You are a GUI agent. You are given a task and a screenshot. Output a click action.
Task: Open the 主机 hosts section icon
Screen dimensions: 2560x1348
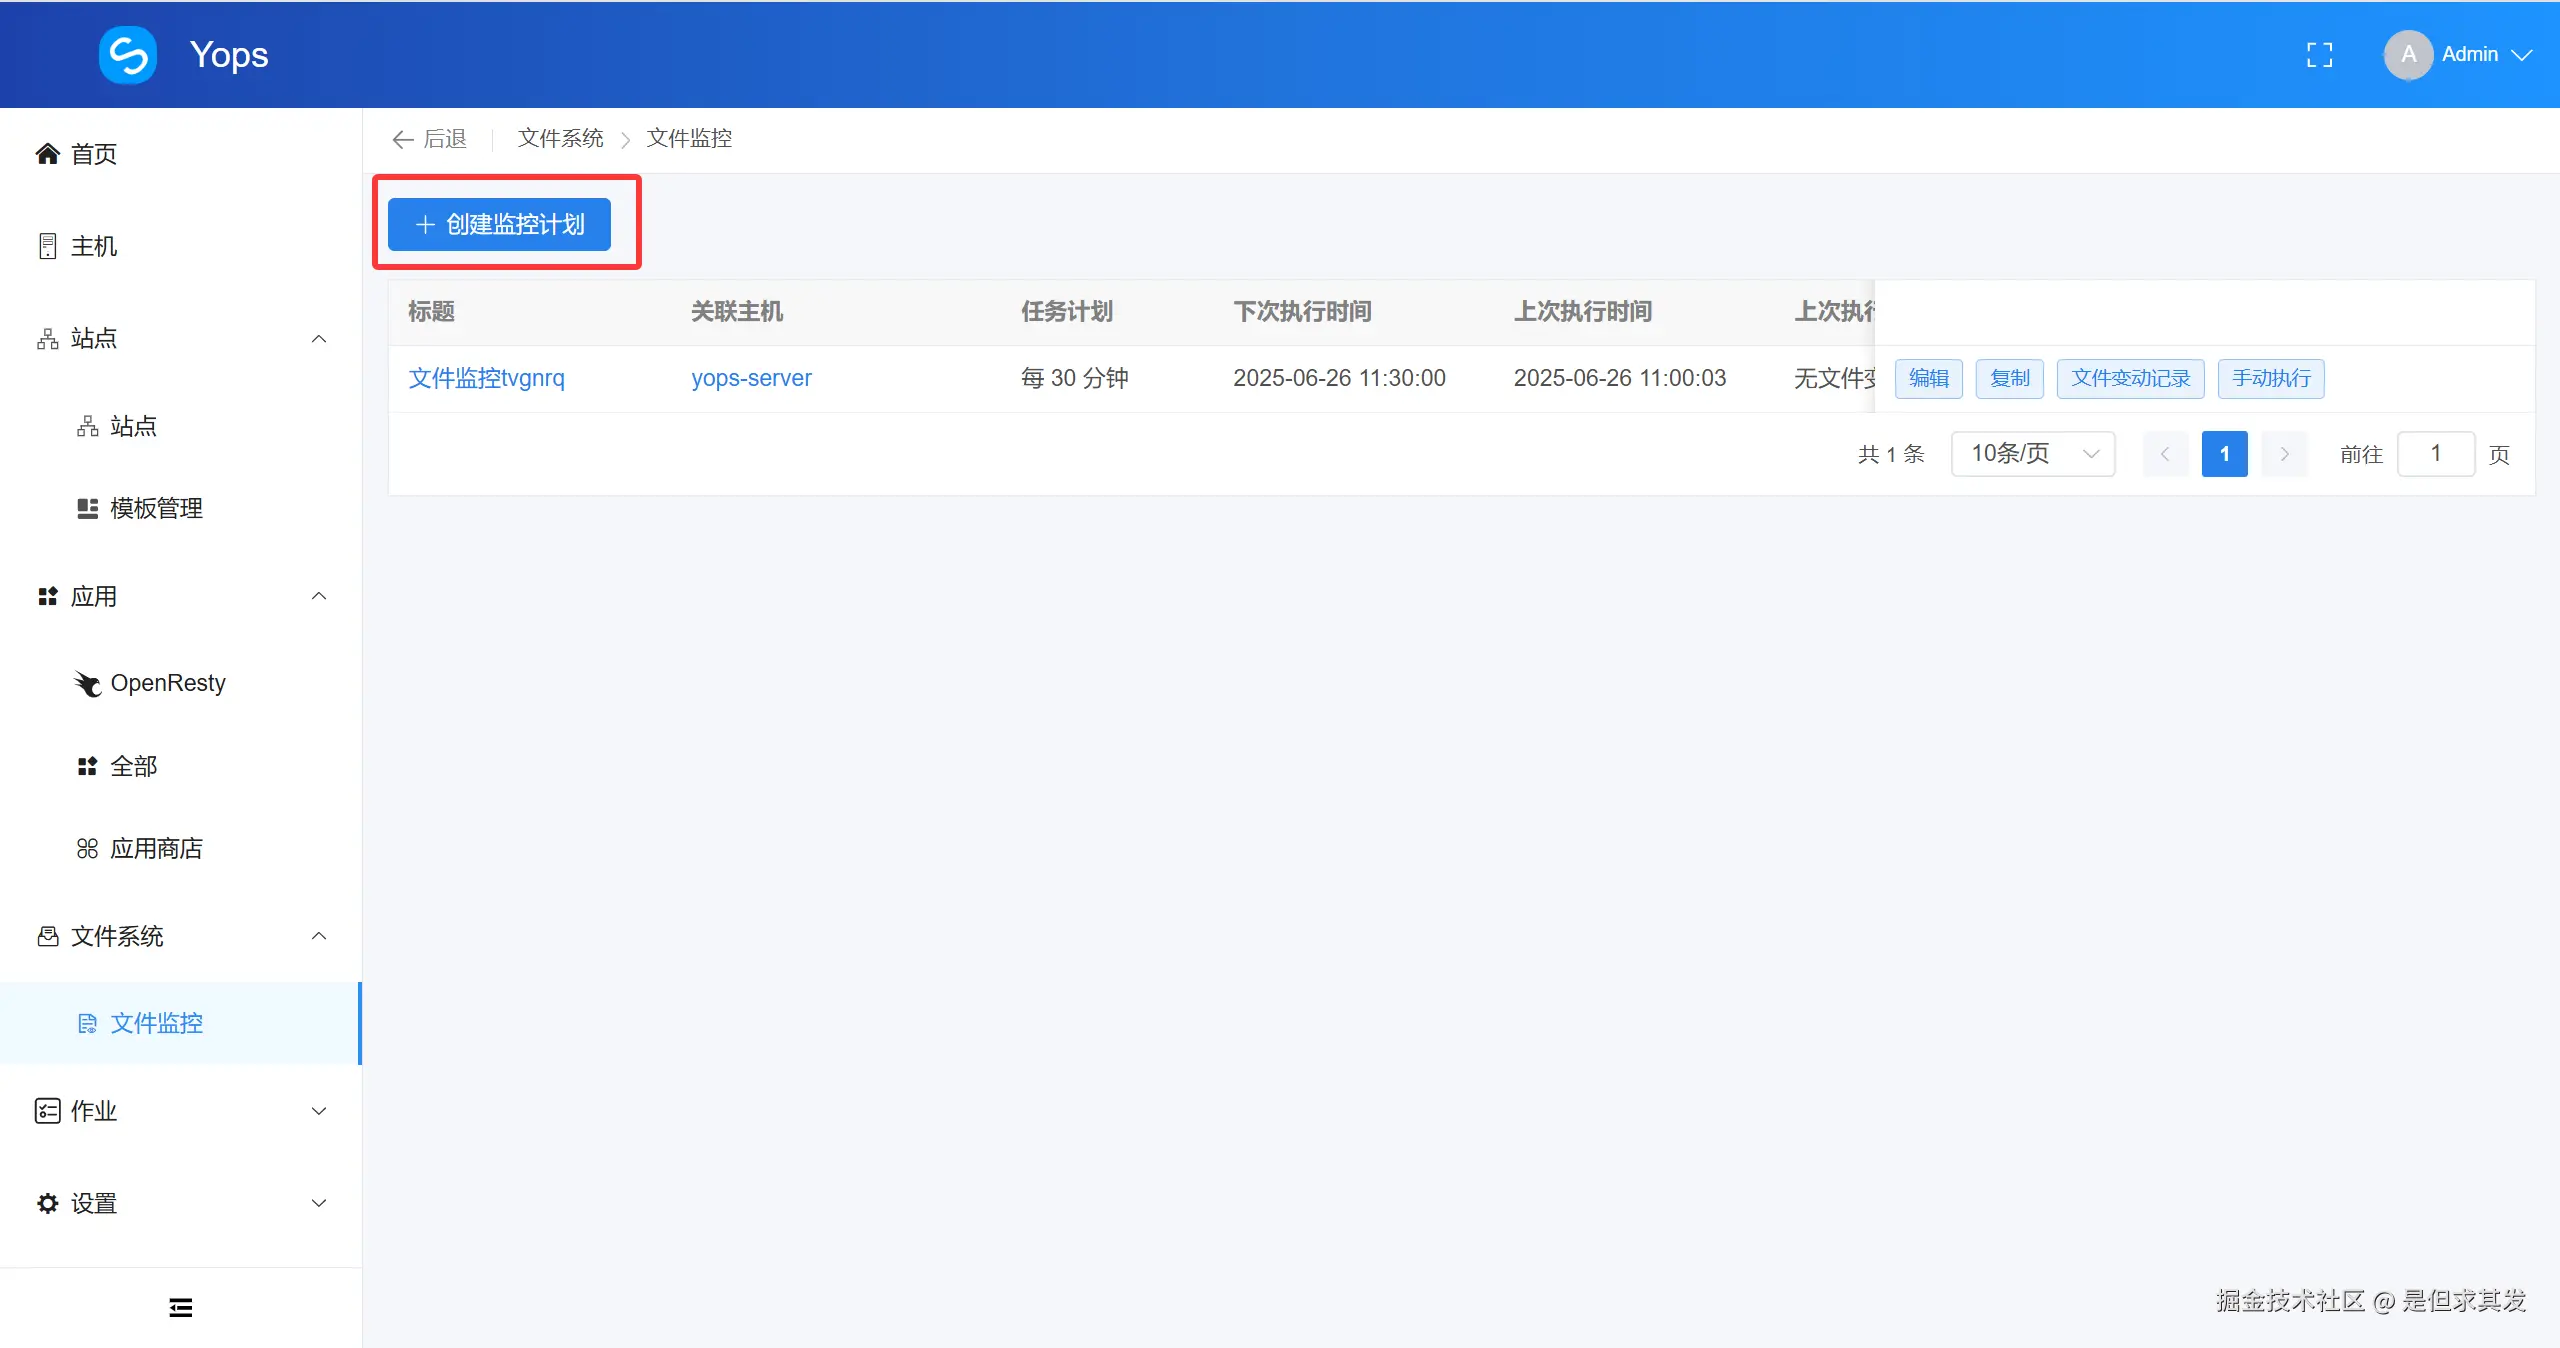point(47,245)
